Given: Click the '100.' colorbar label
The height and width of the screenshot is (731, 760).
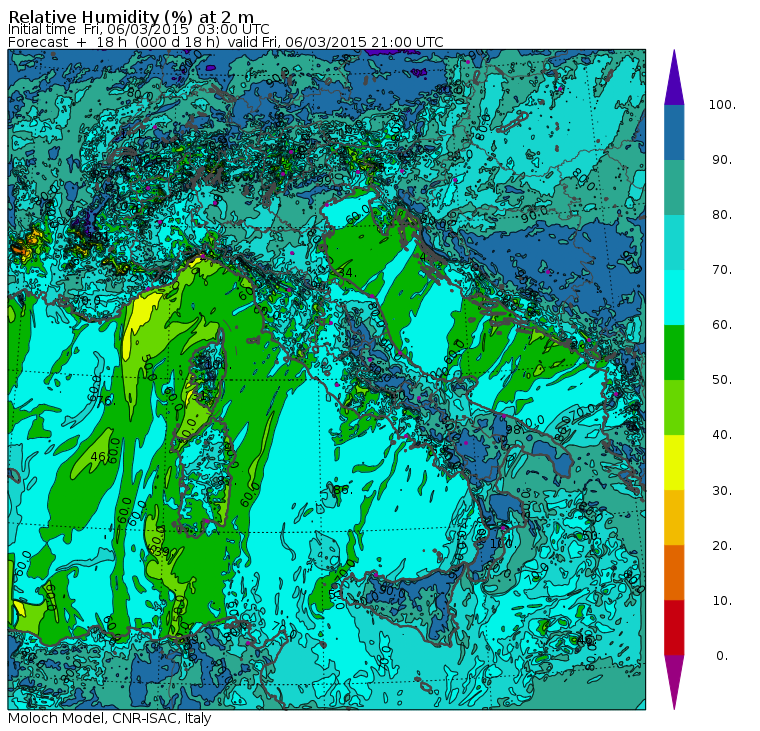Looking at the screenshot, I should pos(722,105).
